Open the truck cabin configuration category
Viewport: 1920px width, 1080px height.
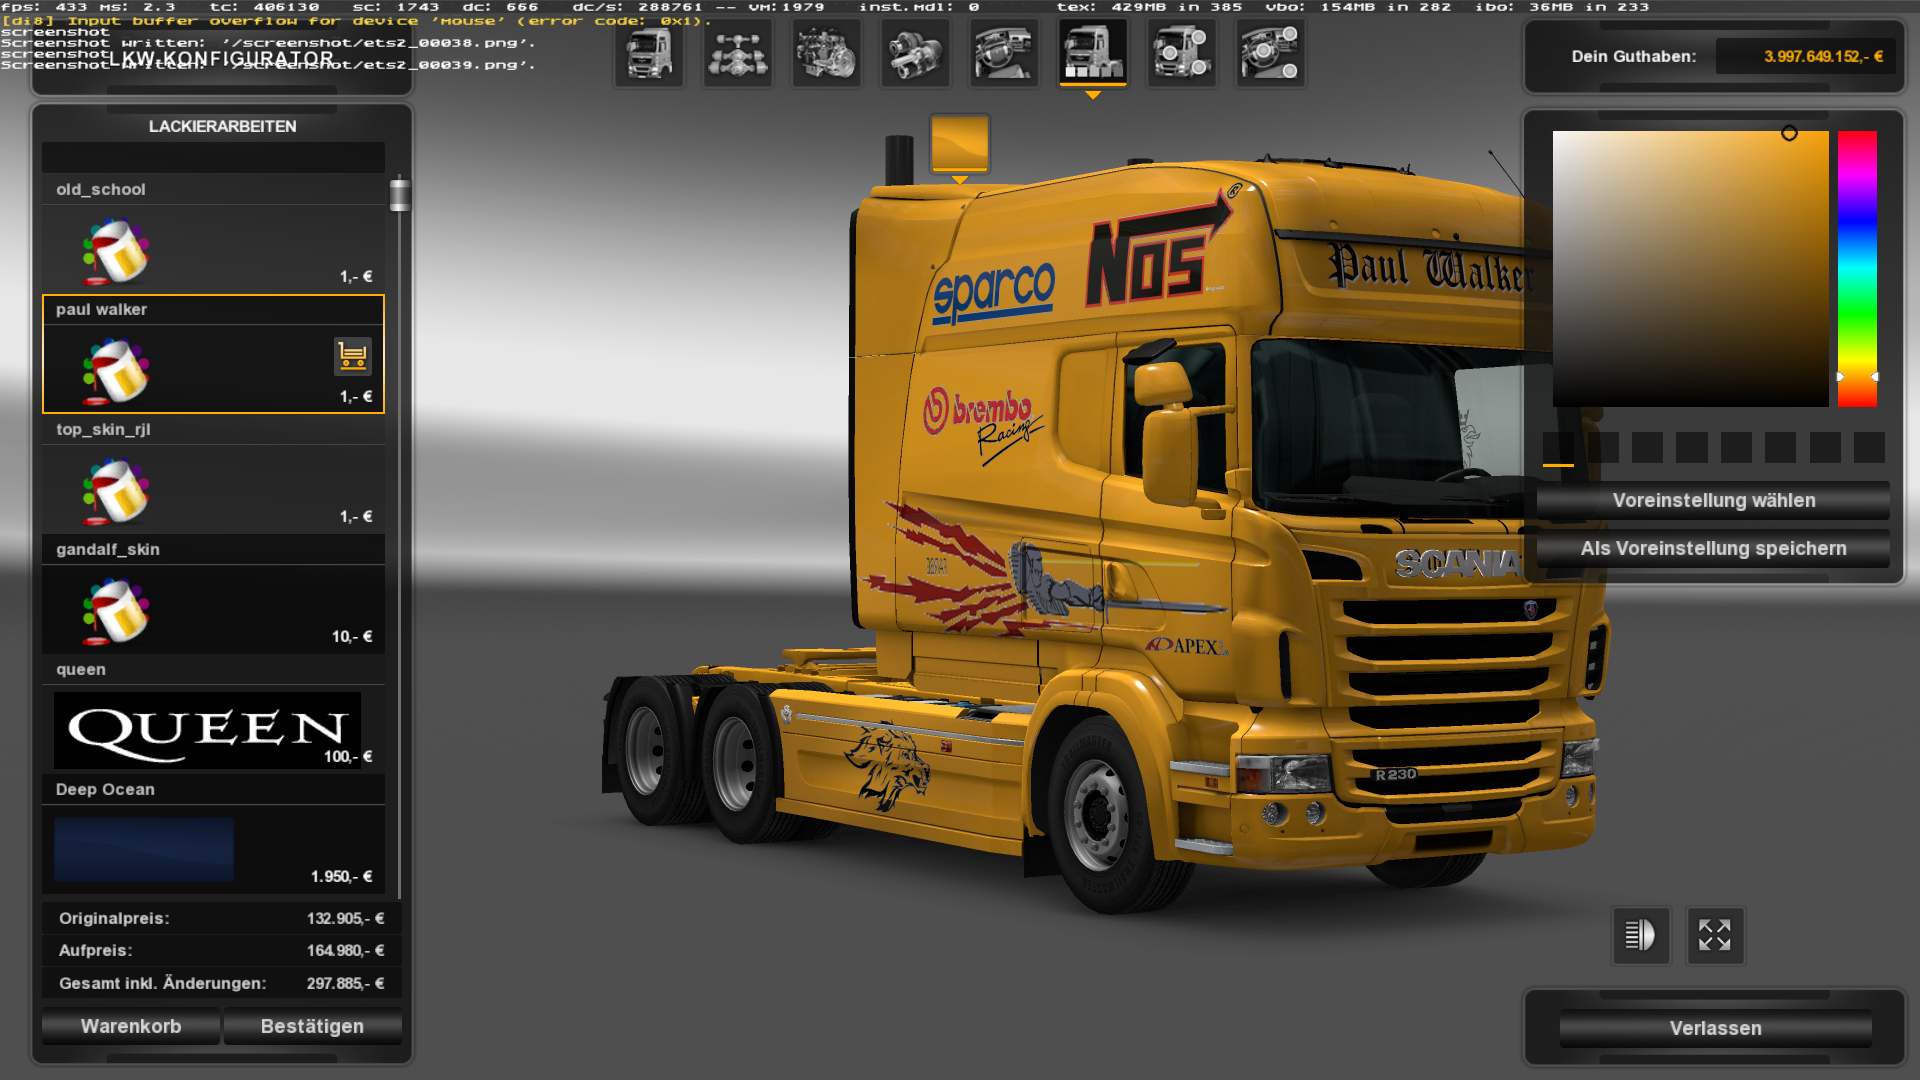coord(649,53)
